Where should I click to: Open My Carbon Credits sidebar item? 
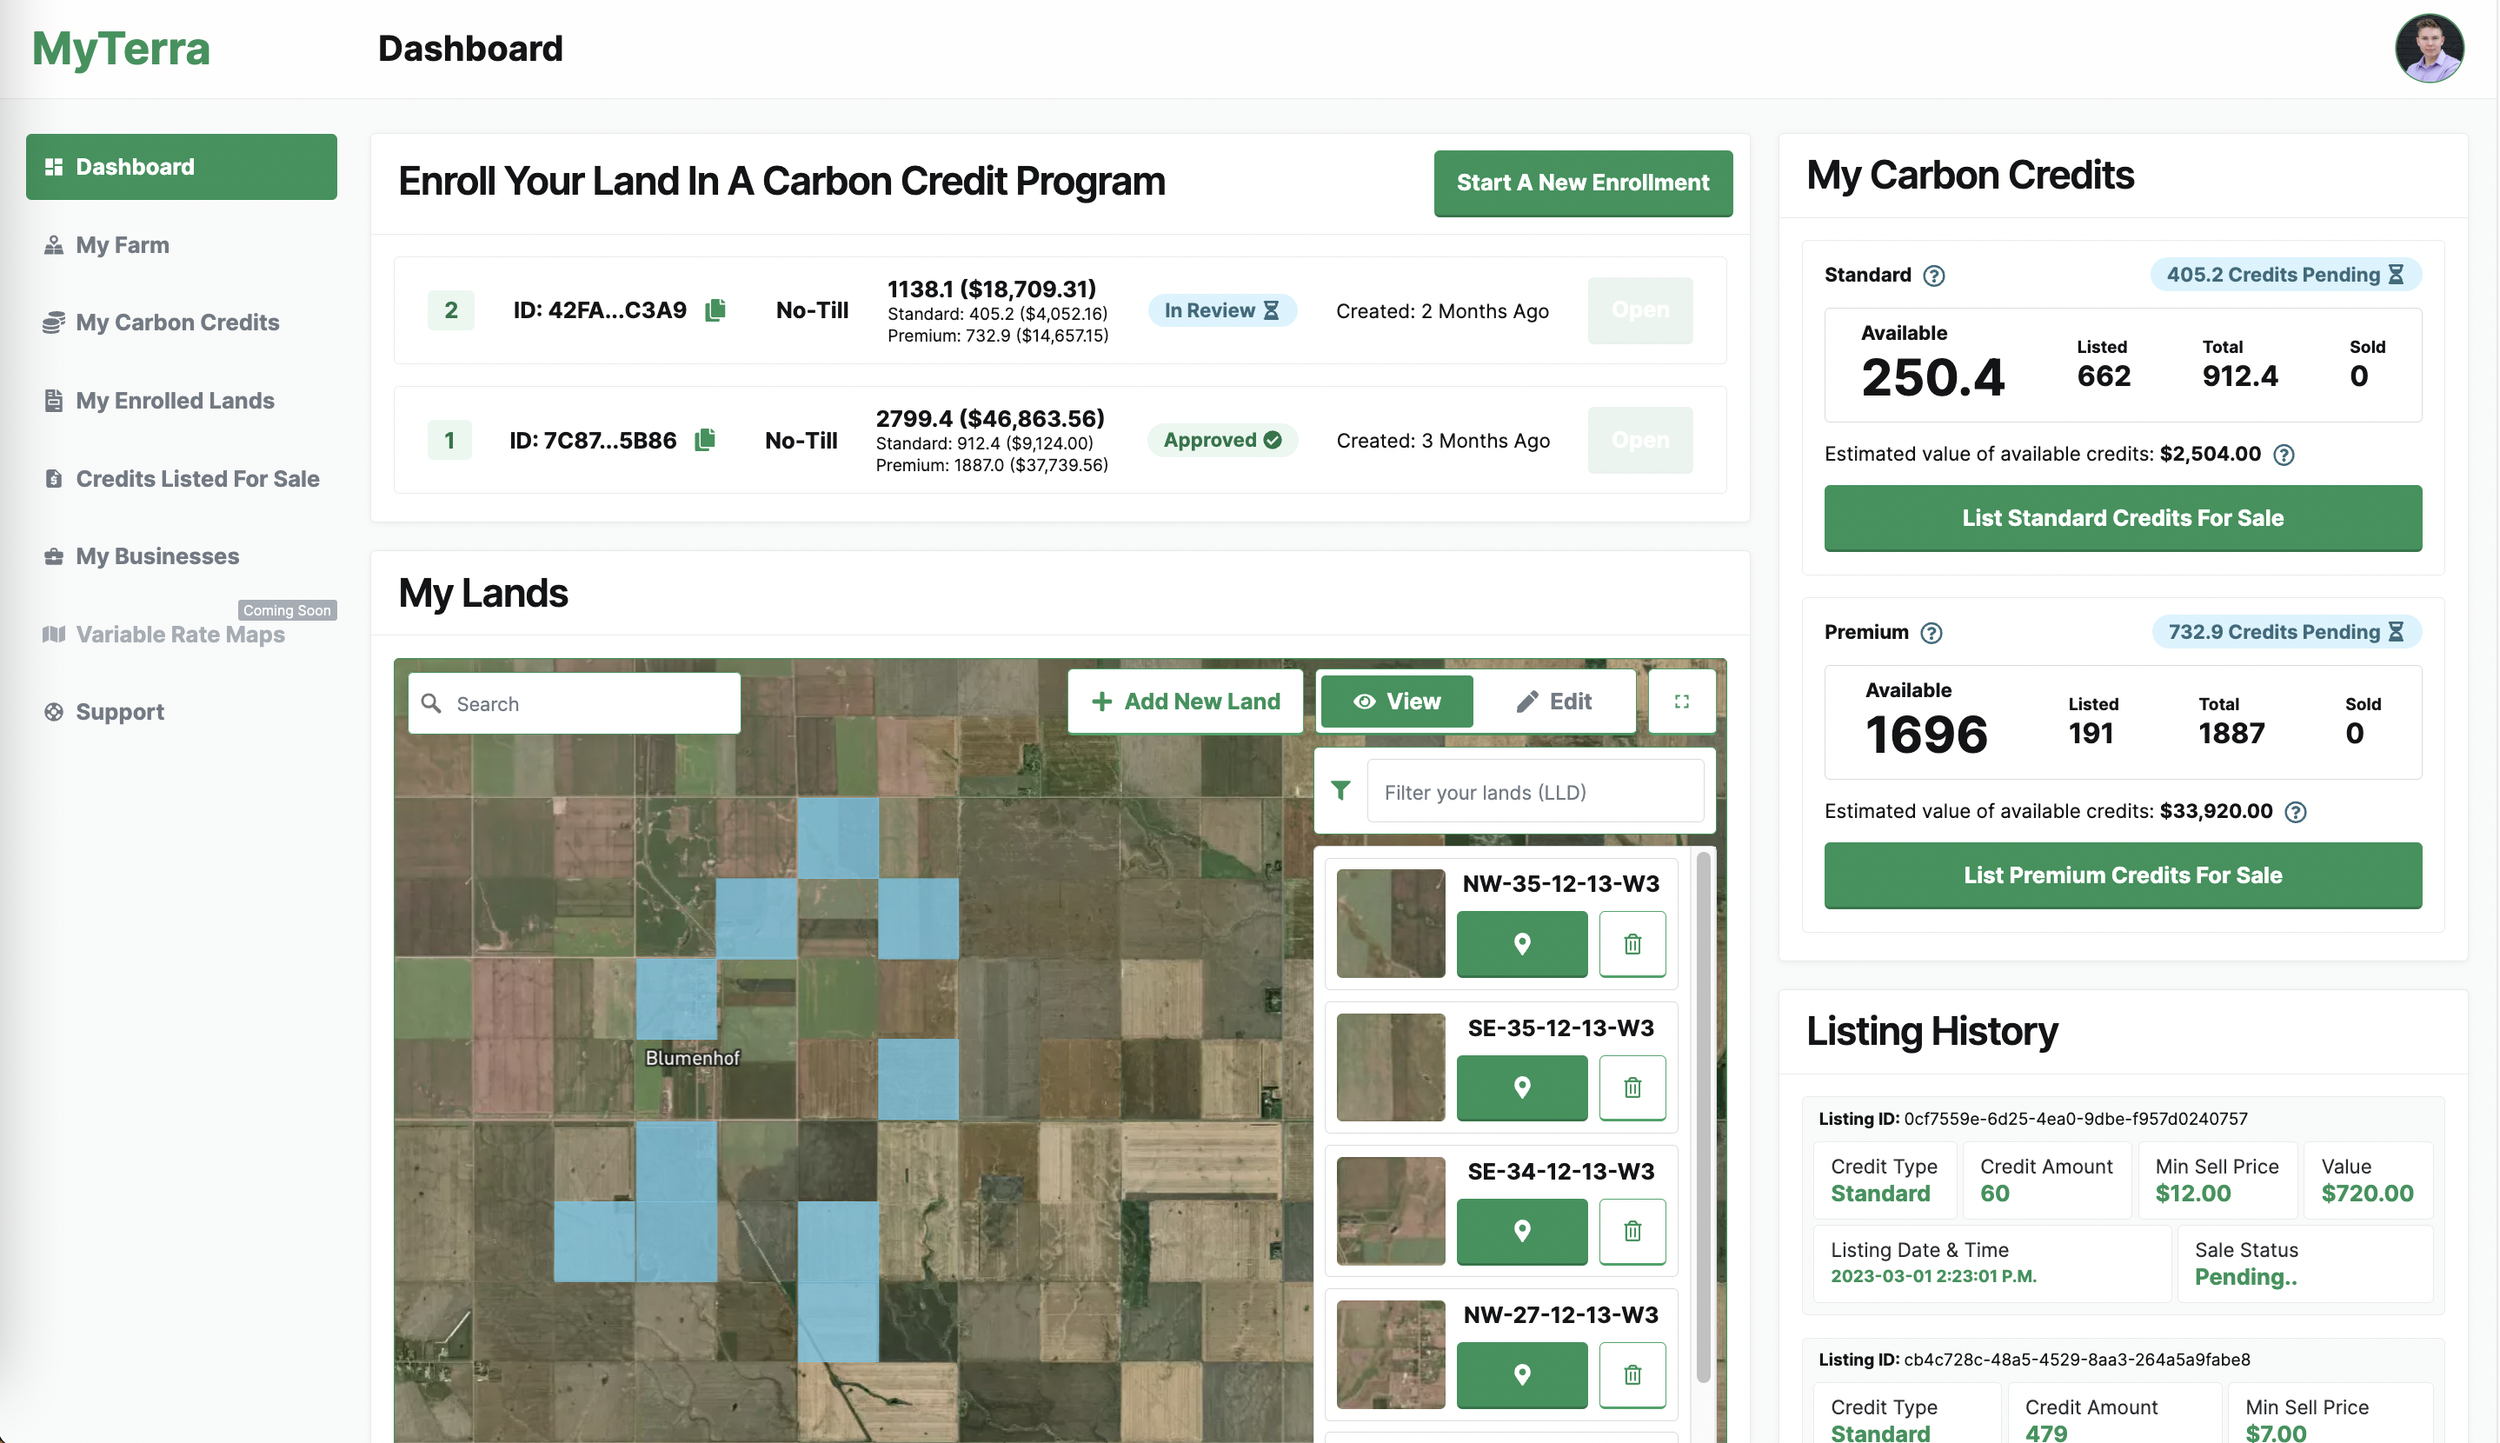tap(177, 322)
